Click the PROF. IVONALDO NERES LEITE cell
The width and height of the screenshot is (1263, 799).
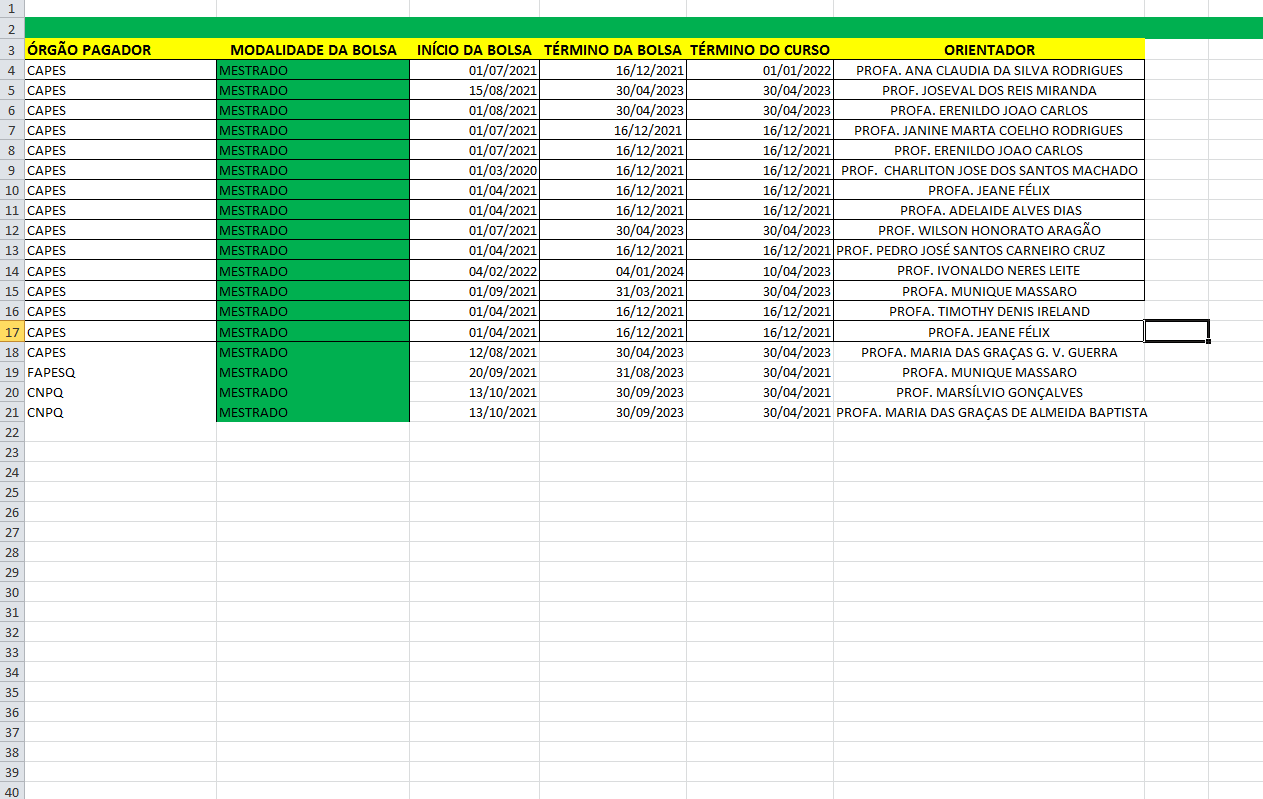click(x=989, y=271)
